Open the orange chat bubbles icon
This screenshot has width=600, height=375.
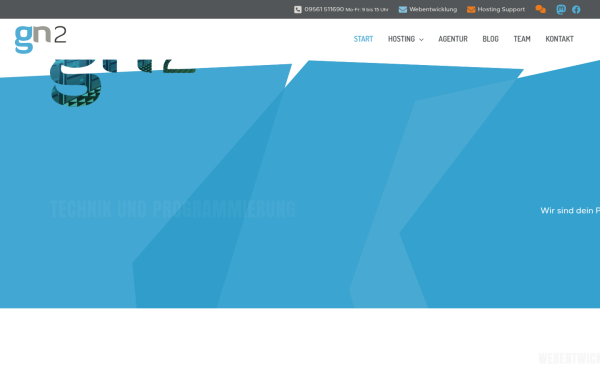click(540, 9)
